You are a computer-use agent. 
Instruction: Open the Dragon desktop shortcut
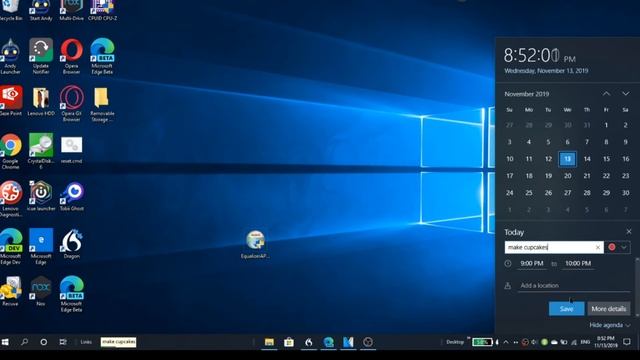coord(71,244)
